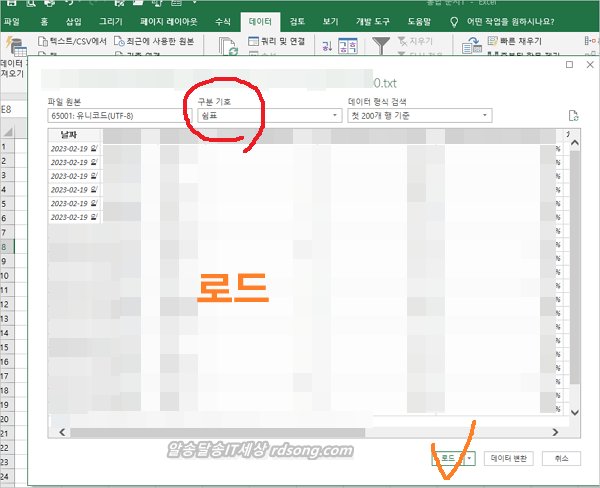600x488 pixels.
Task: Expand the arrow next to 로드 button
Action: (x=468, y=458)
